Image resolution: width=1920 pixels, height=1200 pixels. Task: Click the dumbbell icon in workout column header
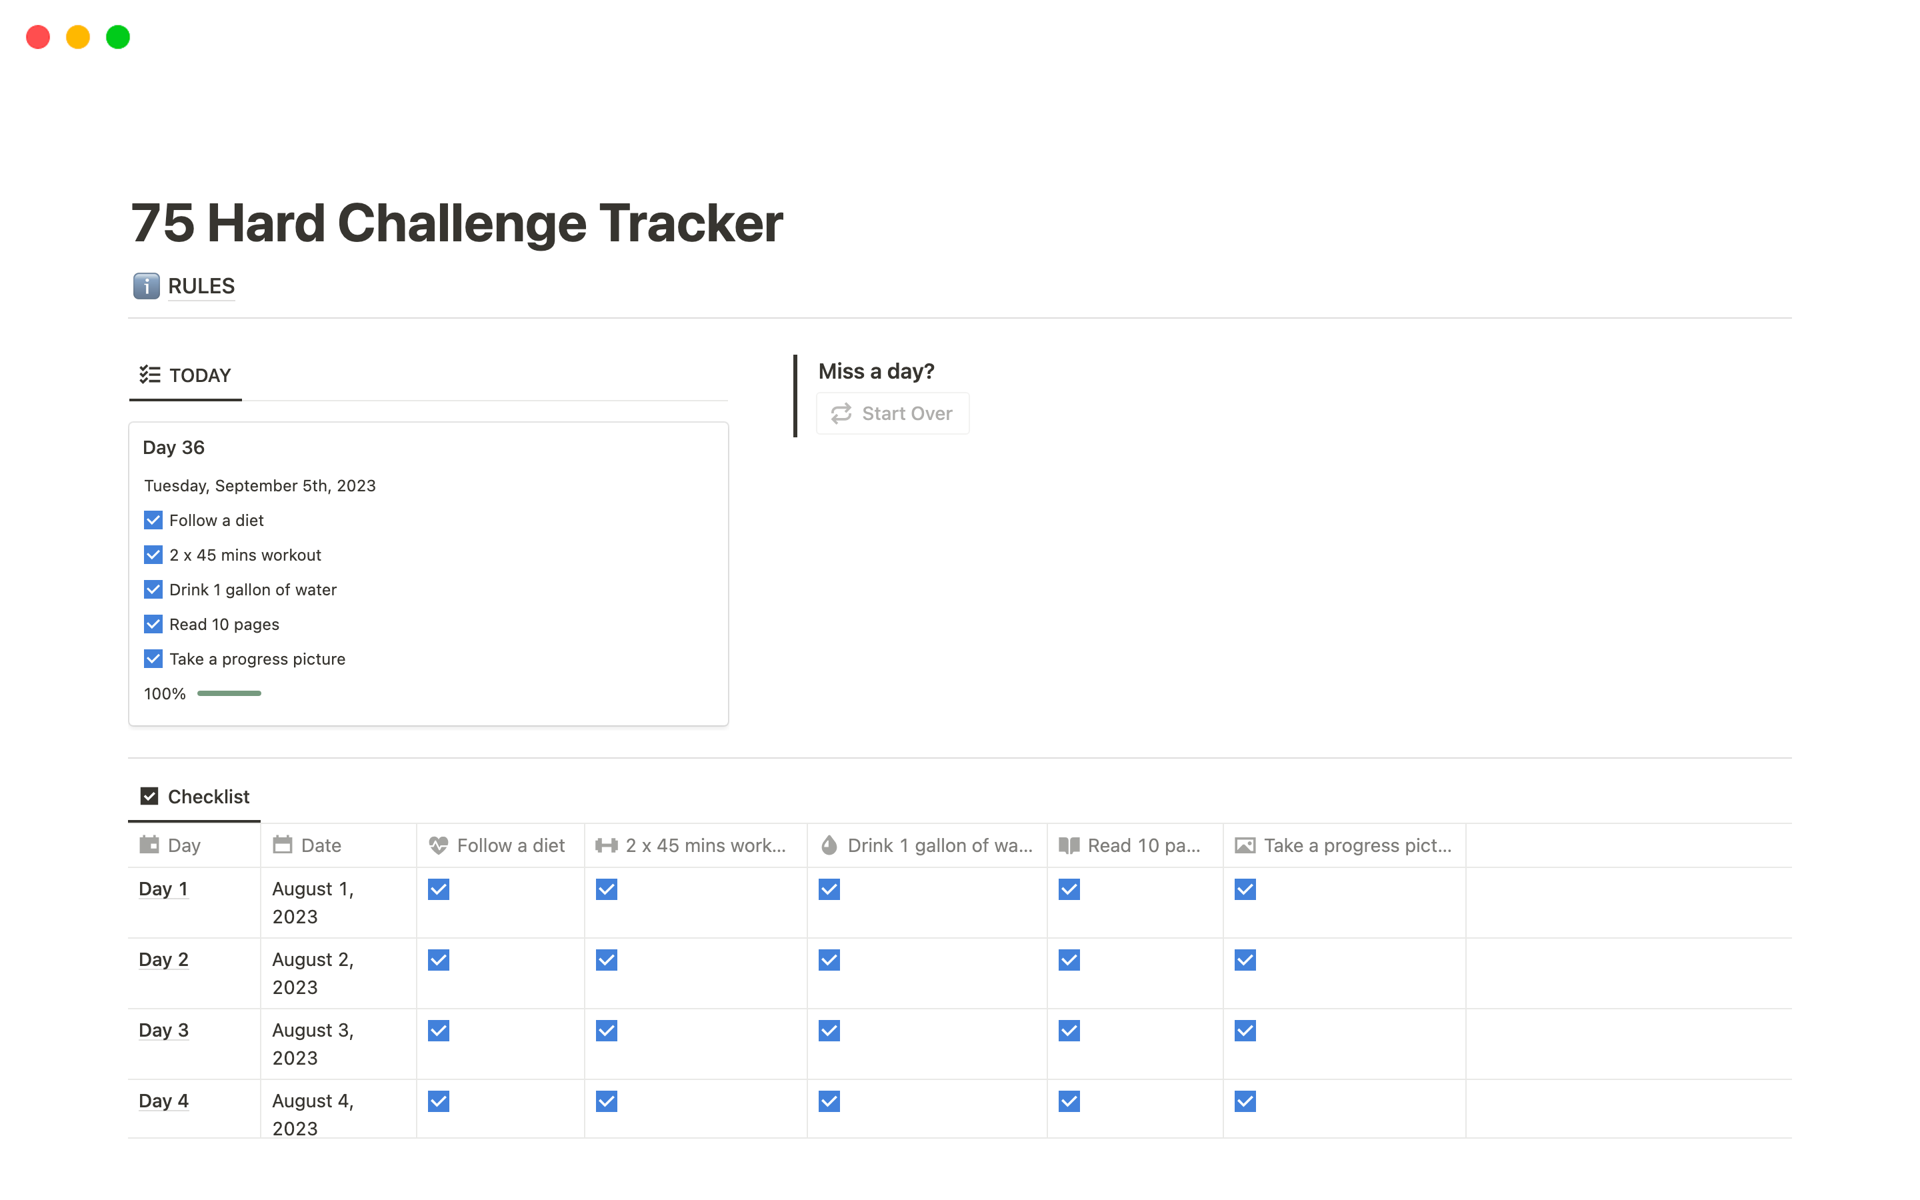tap(606, 845)
